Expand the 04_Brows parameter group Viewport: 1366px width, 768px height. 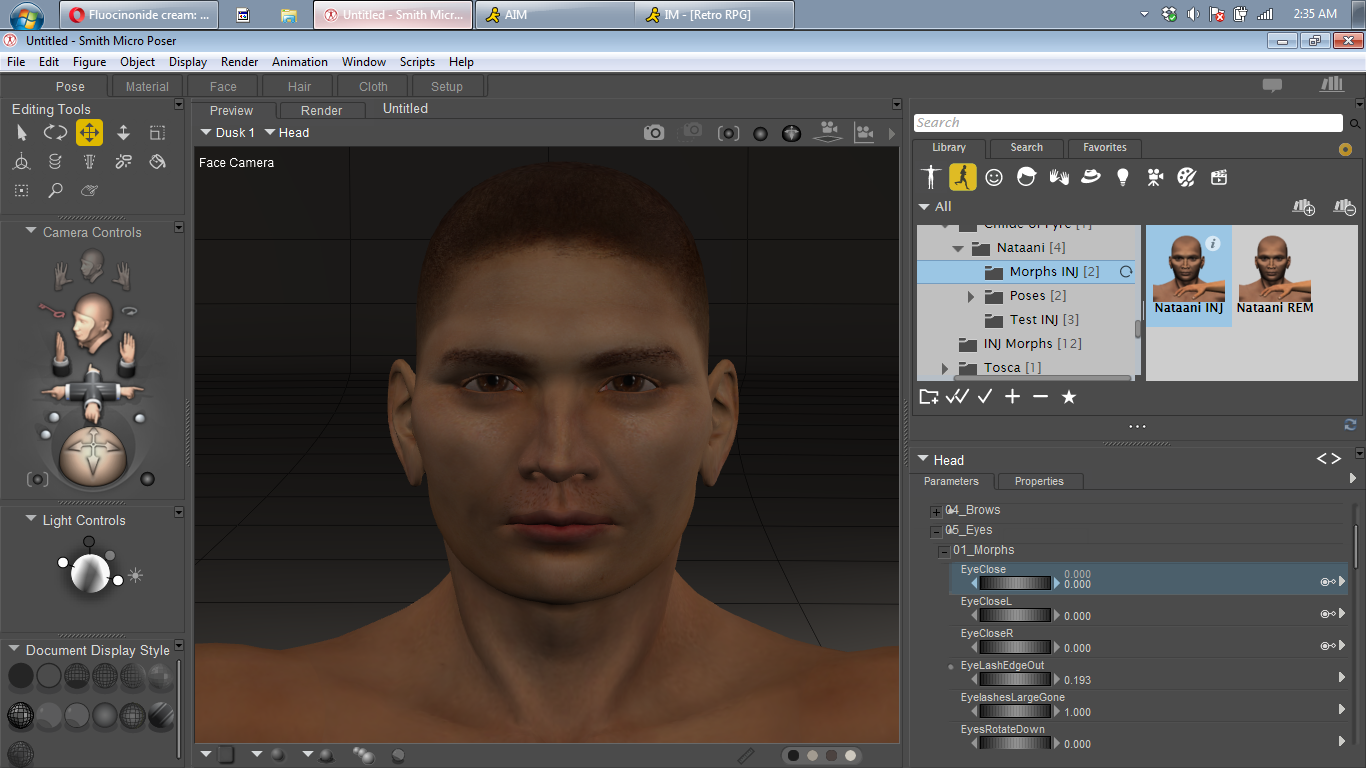click(936, 511)
